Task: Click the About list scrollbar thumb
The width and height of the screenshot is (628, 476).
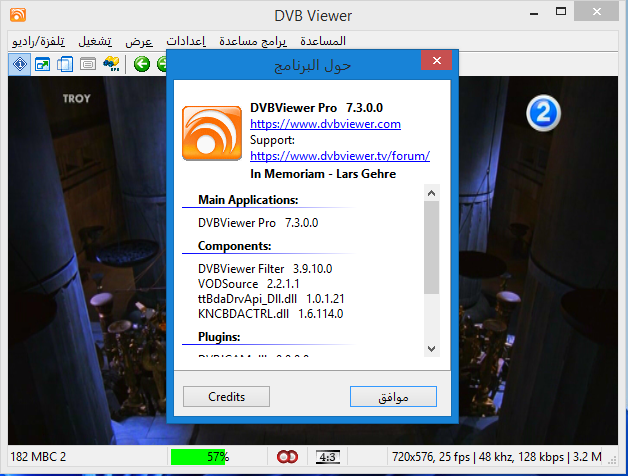Action: 431,248
